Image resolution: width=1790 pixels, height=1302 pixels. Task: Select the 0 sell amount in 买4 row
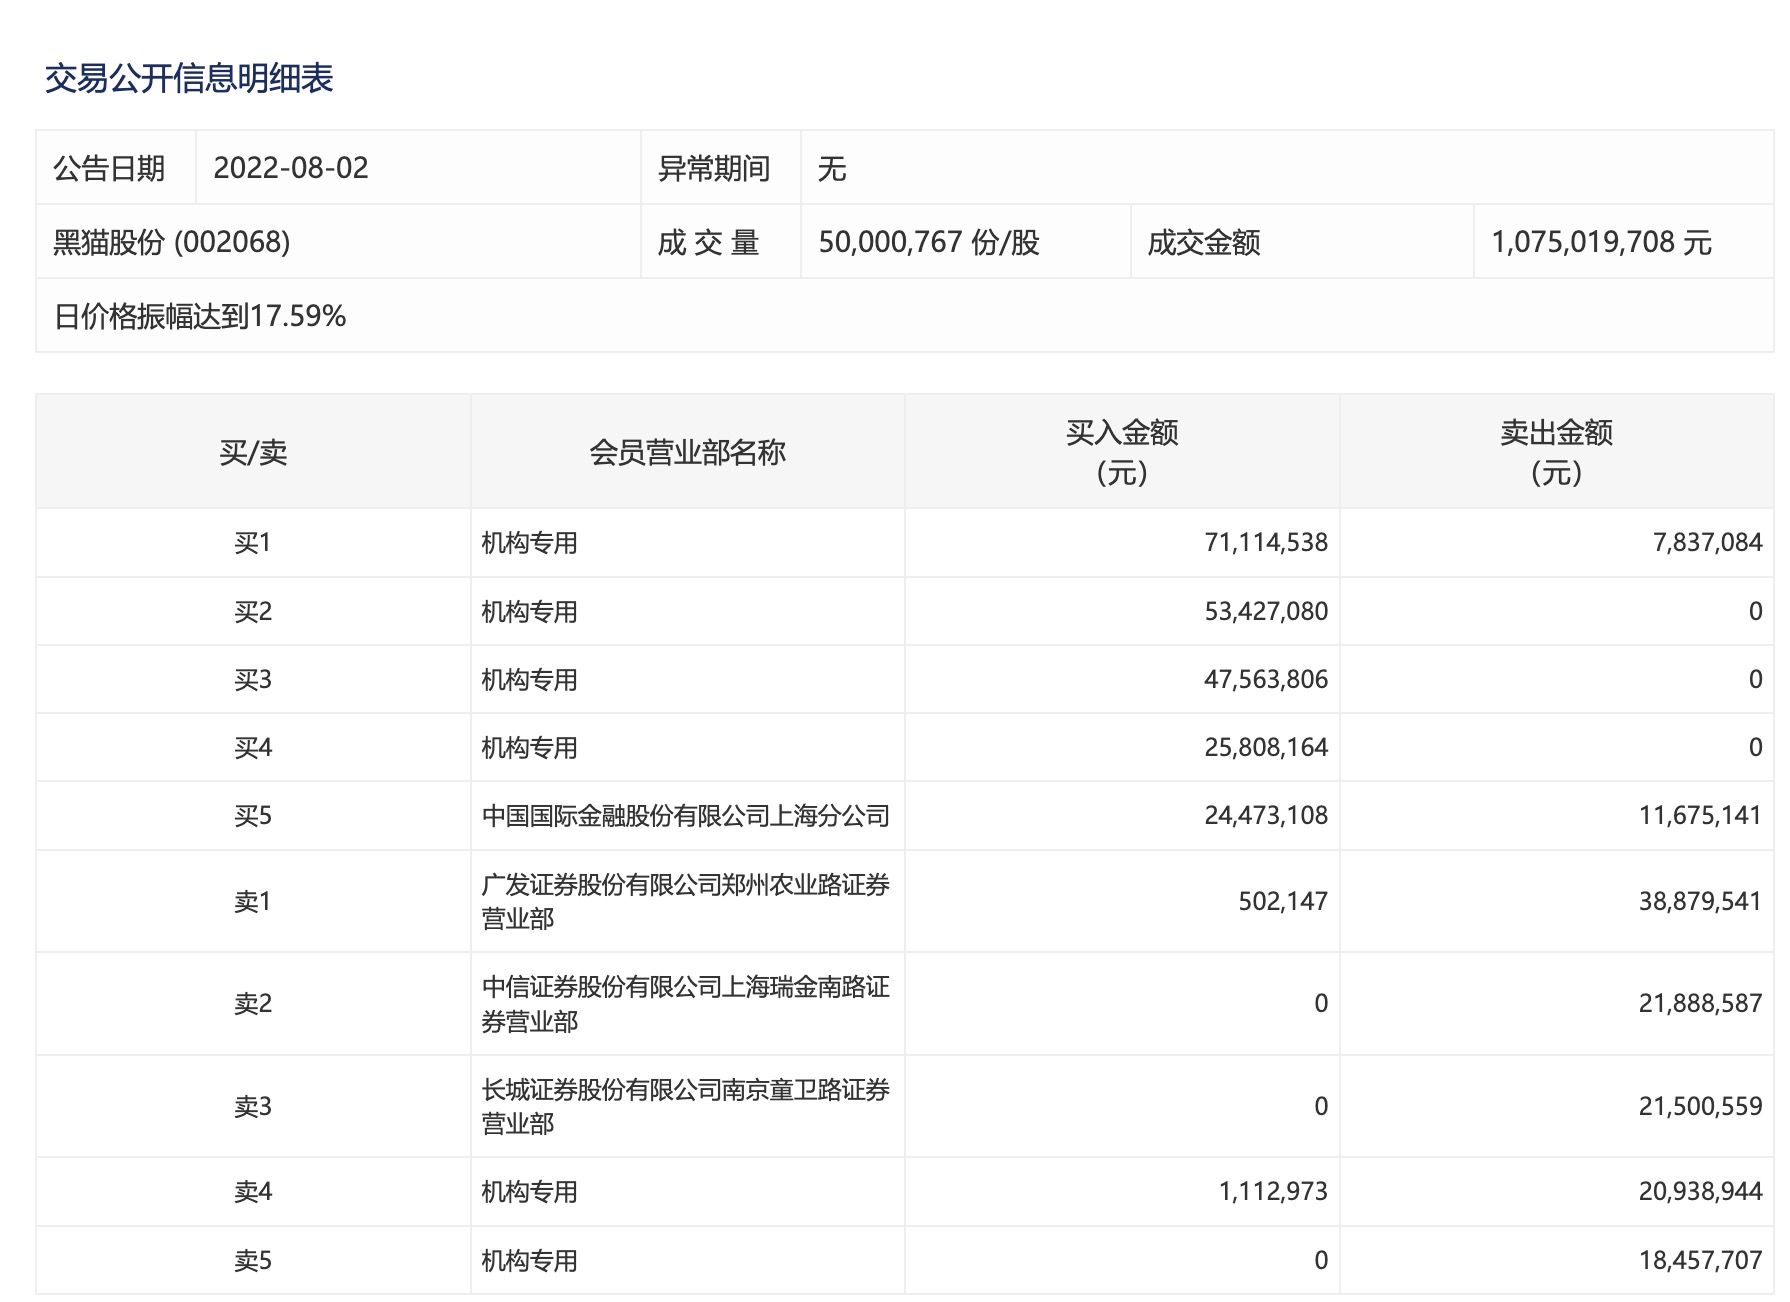[1755, 747]
